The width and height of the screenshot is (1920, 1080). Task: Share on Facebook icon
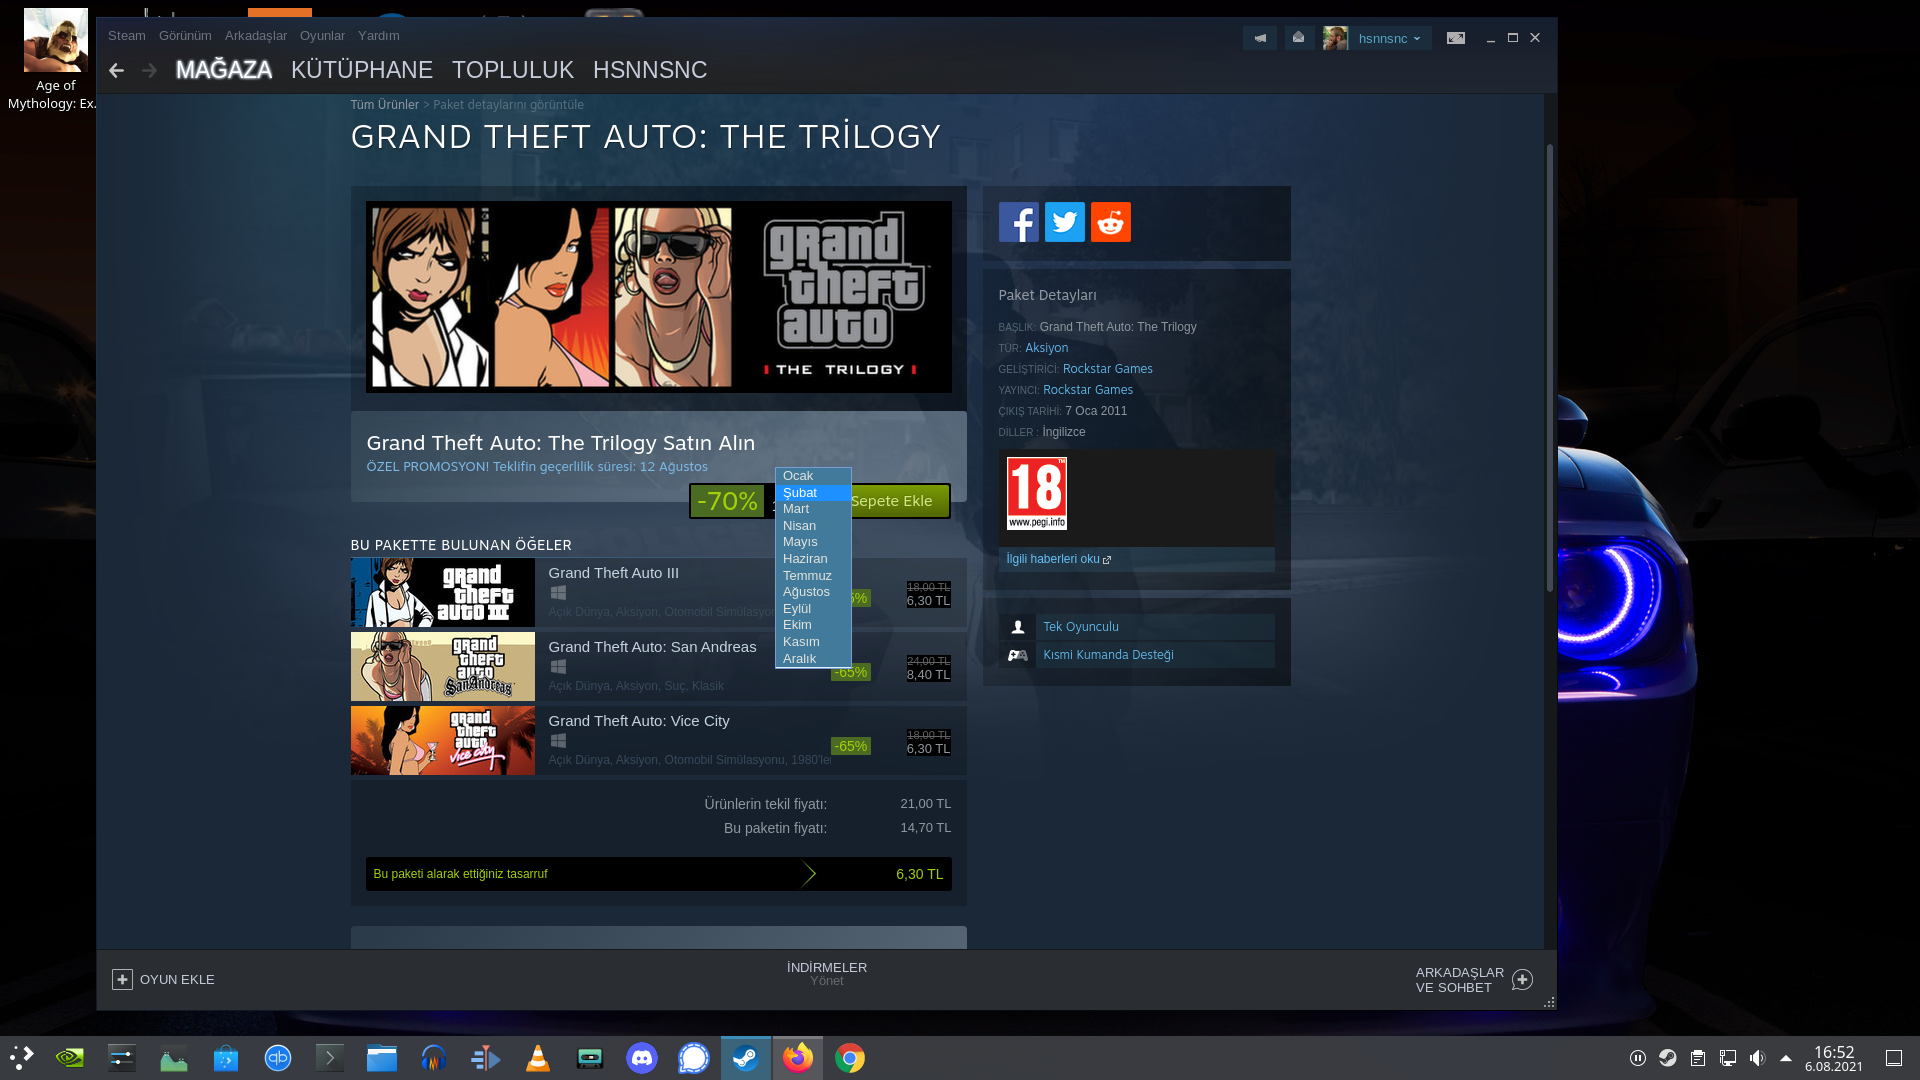(x=1018, y=222)
